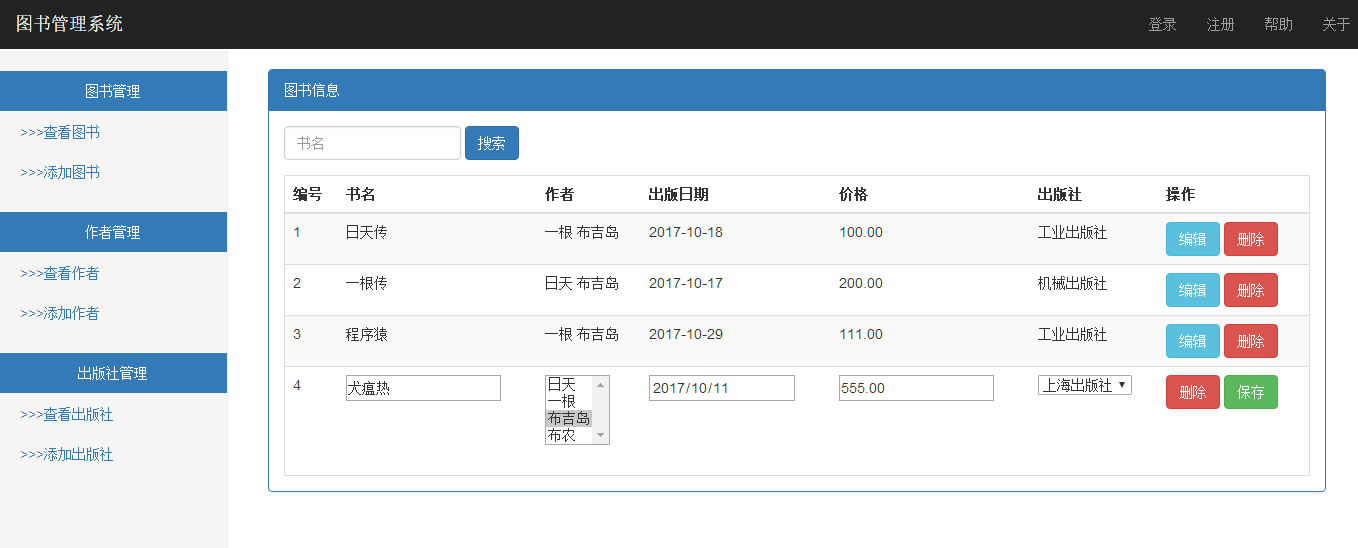
Task: Click the book name 程序猿
Action: [x=367, y=334]
